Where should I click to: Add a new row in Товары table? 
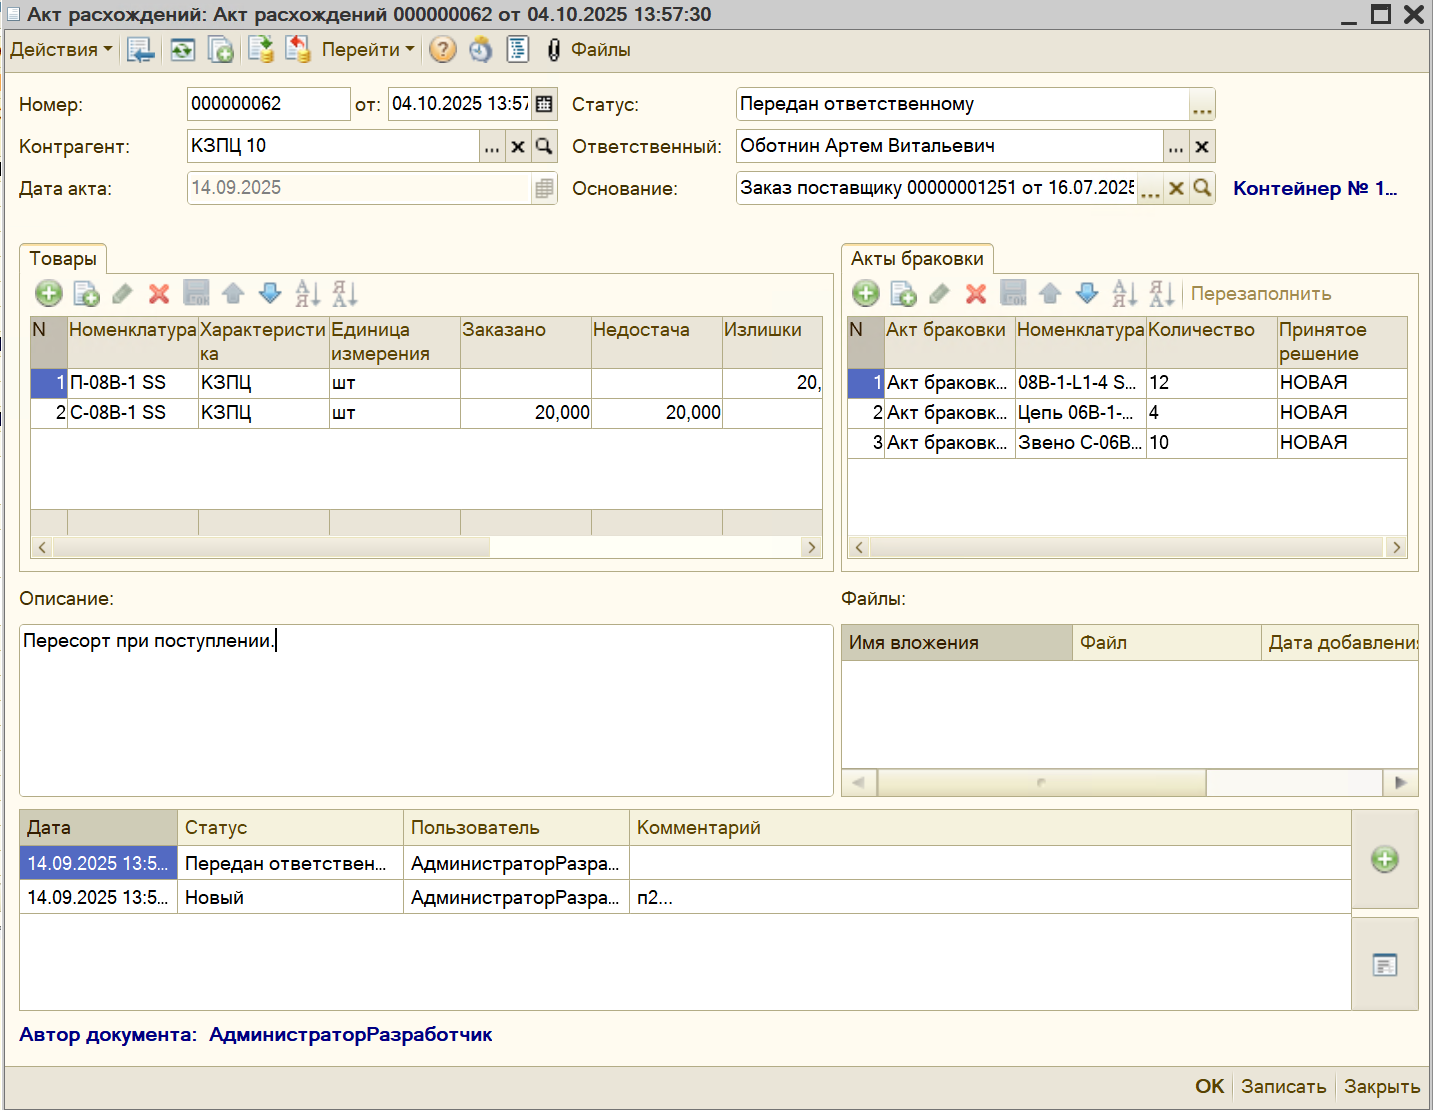pyautogui.click(x=49, y=293)
